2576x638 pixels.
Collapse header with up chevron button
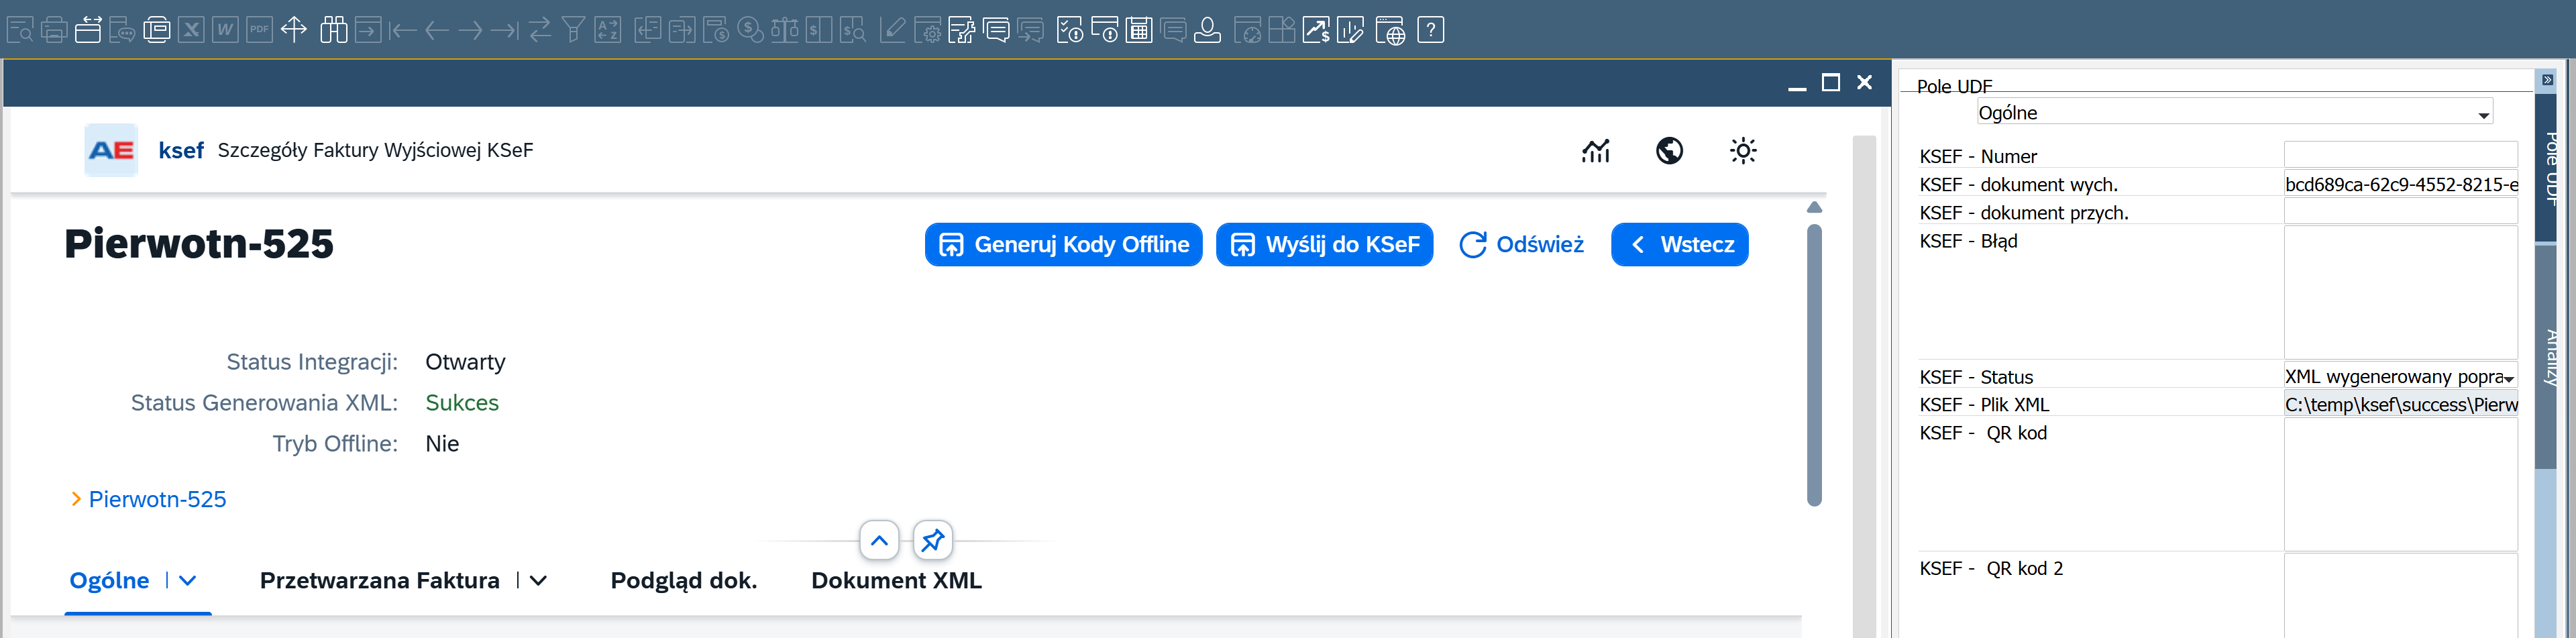click(x=879, y=541)
